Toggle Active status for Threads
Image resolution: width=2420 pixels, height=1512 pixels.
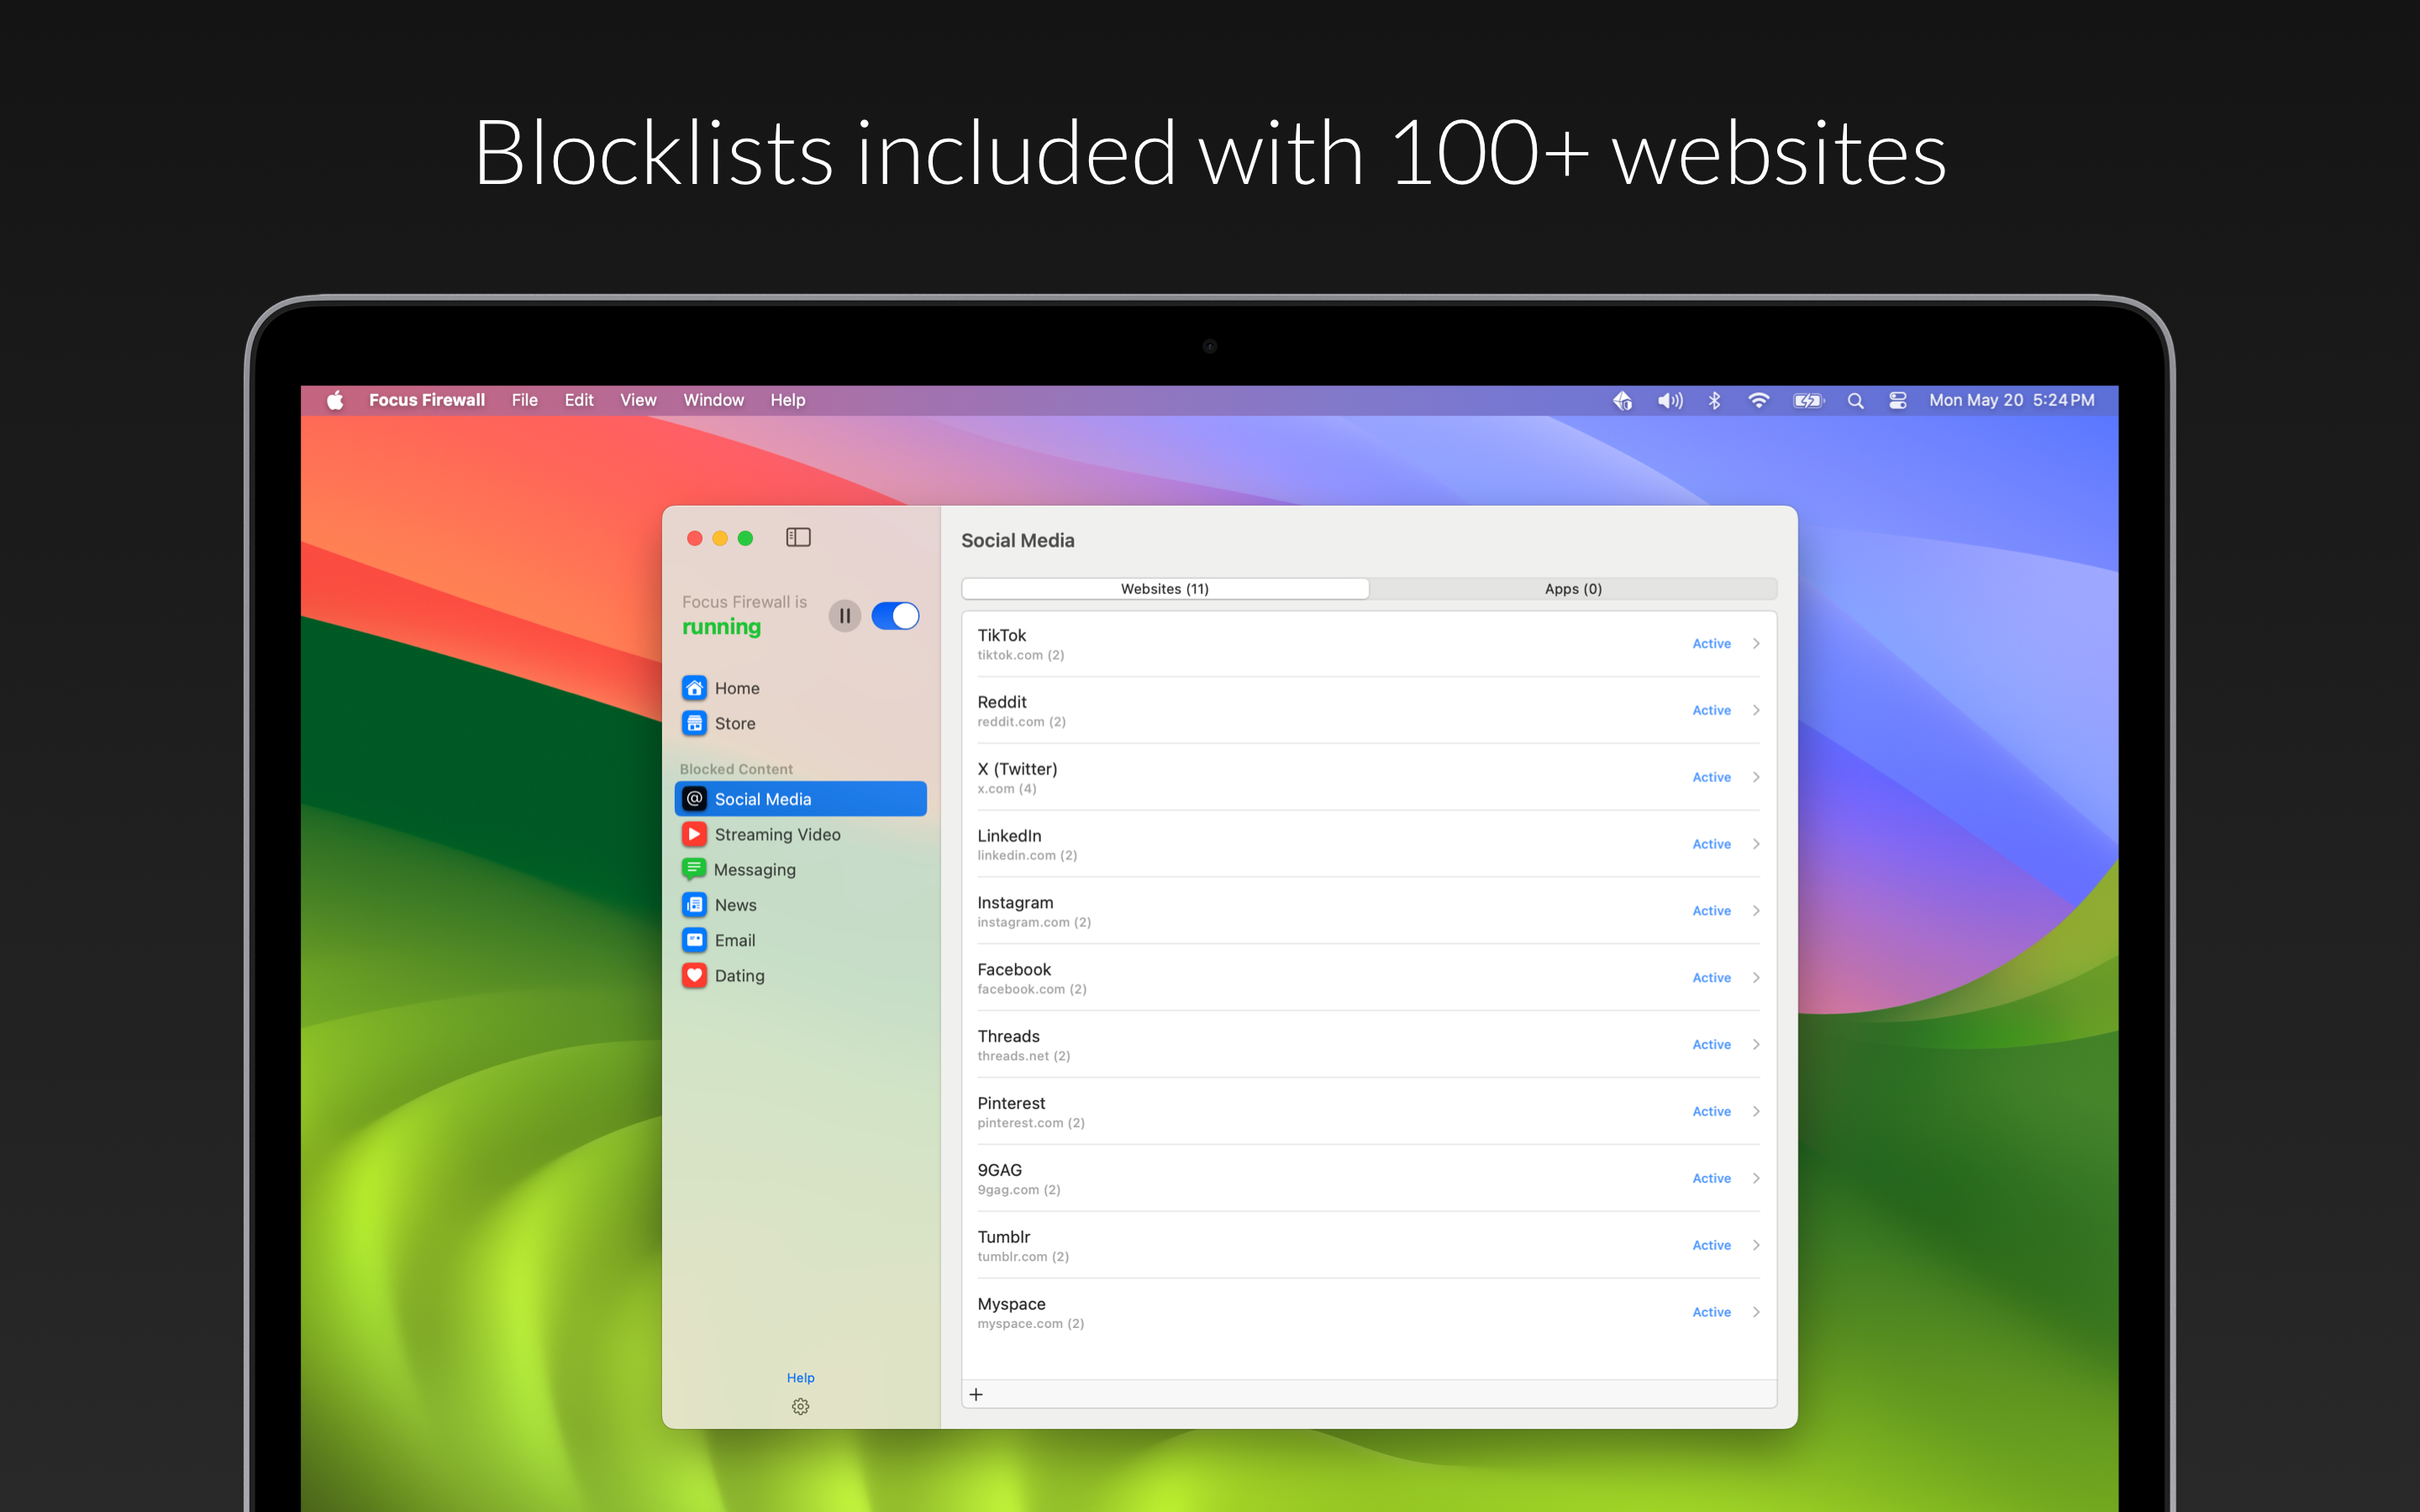[1711, 1045]
